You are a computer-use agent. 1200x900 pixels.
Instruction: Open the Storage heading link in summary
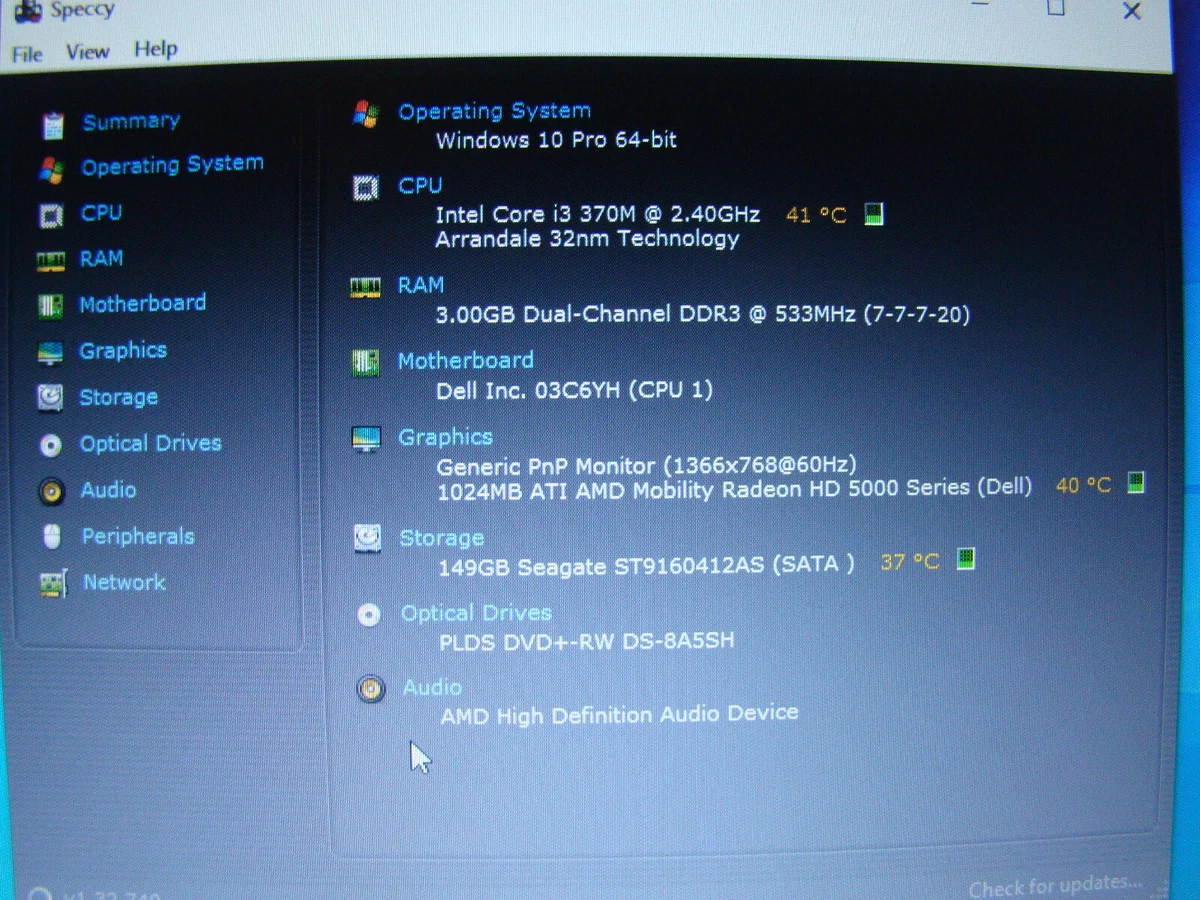(441, 539)
